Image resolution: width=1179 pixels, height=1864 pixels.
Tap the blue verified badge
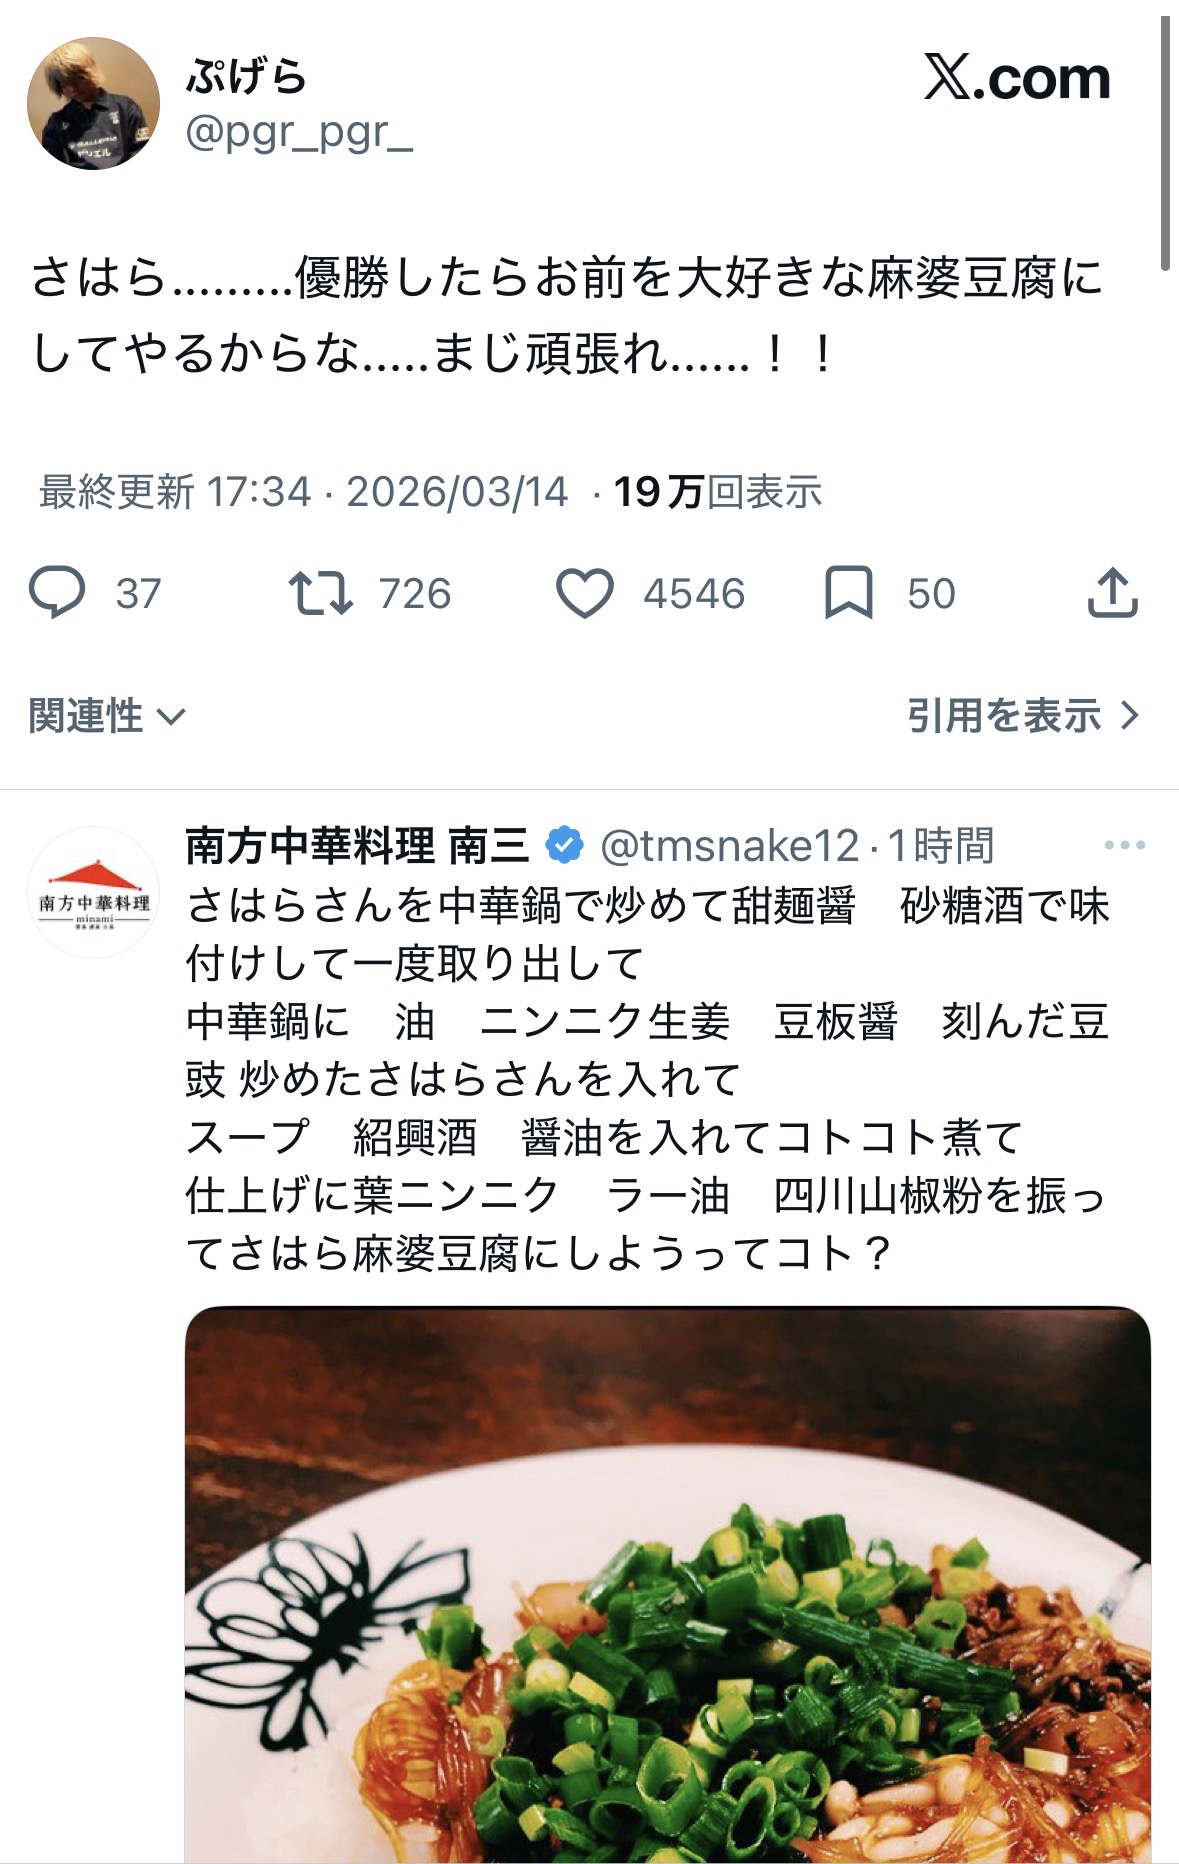(564, 846)
